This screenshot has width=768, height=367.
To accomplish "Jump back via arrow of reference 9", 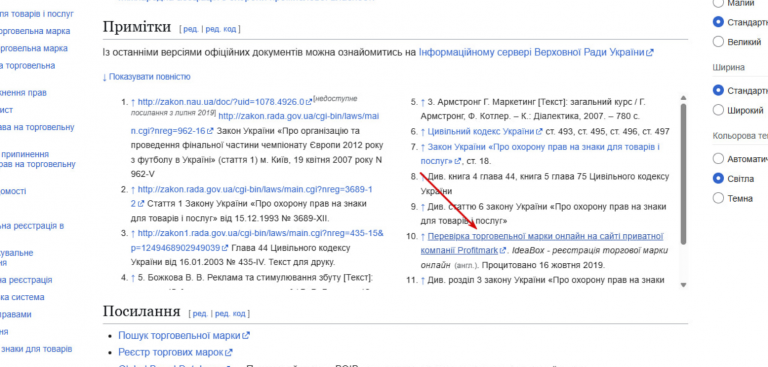I will pos(423,207).
